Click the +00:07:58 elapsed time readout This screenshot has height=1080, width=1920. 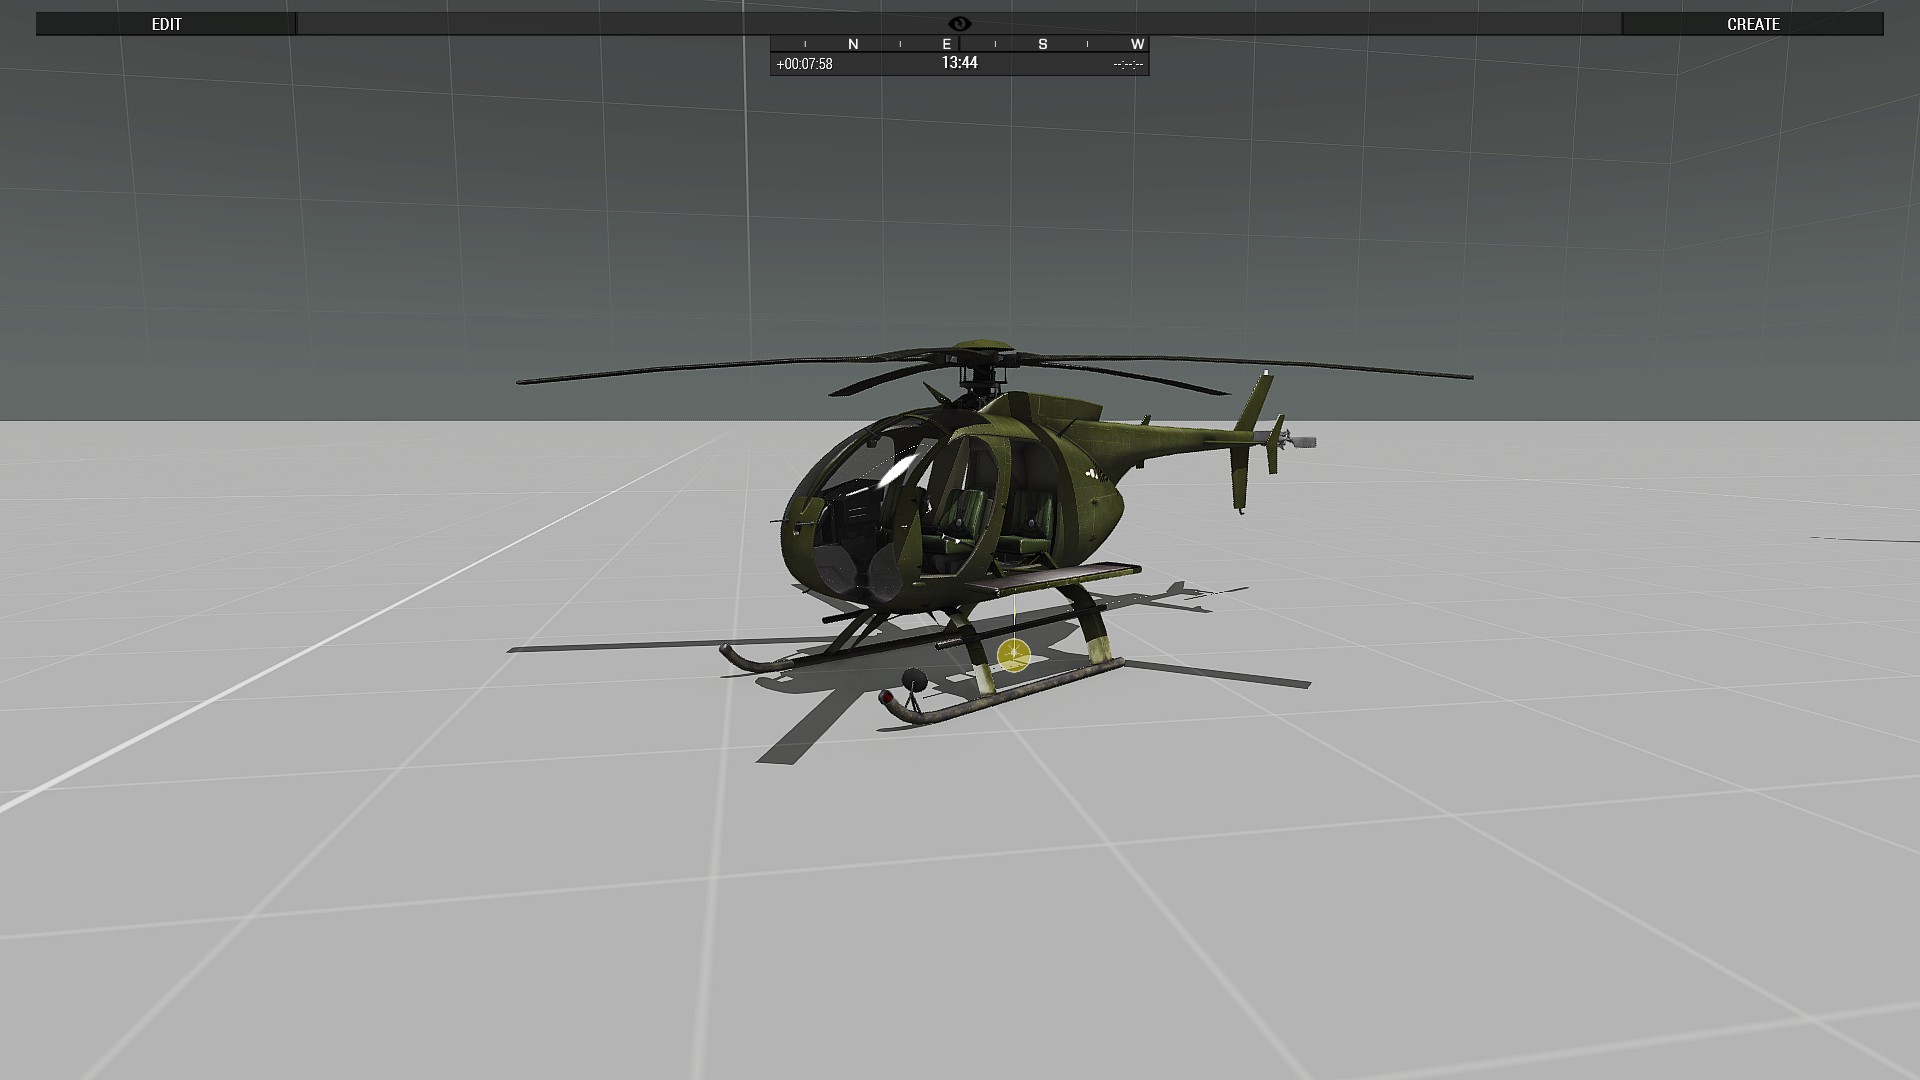click(x=804, y=64)
